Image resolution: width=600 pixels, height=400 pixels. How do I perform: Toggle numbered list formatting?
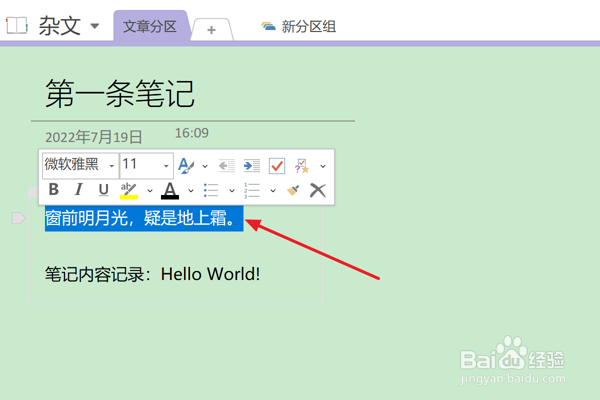[x=252, y=190]
